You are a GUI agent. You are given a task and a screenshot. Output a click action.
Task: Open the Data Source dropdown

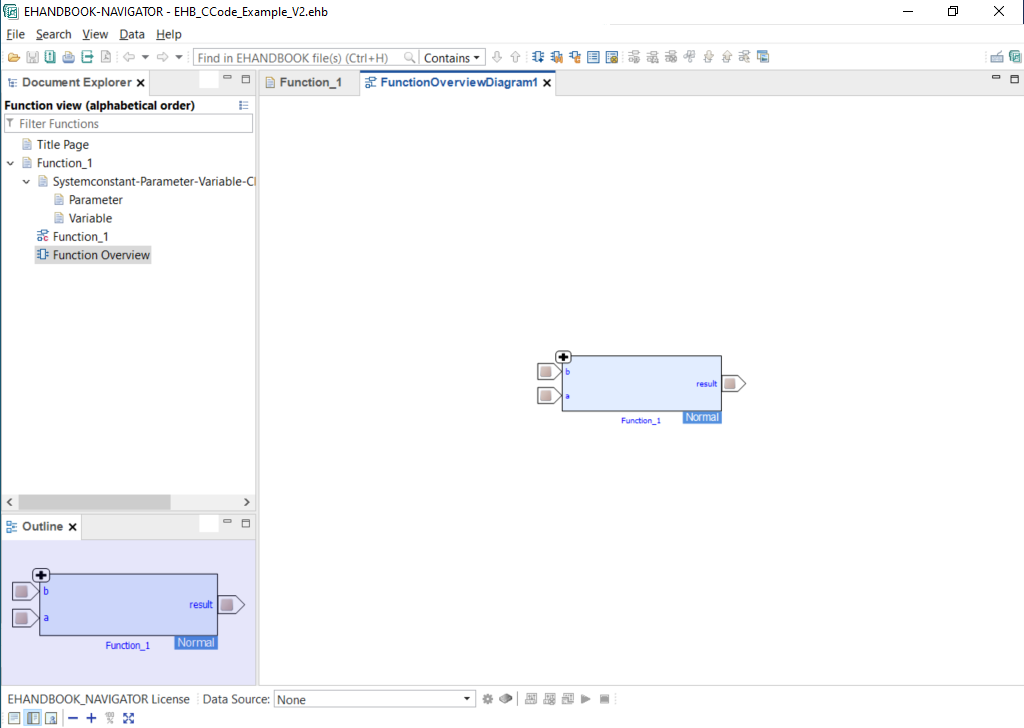tap(374, 699)
